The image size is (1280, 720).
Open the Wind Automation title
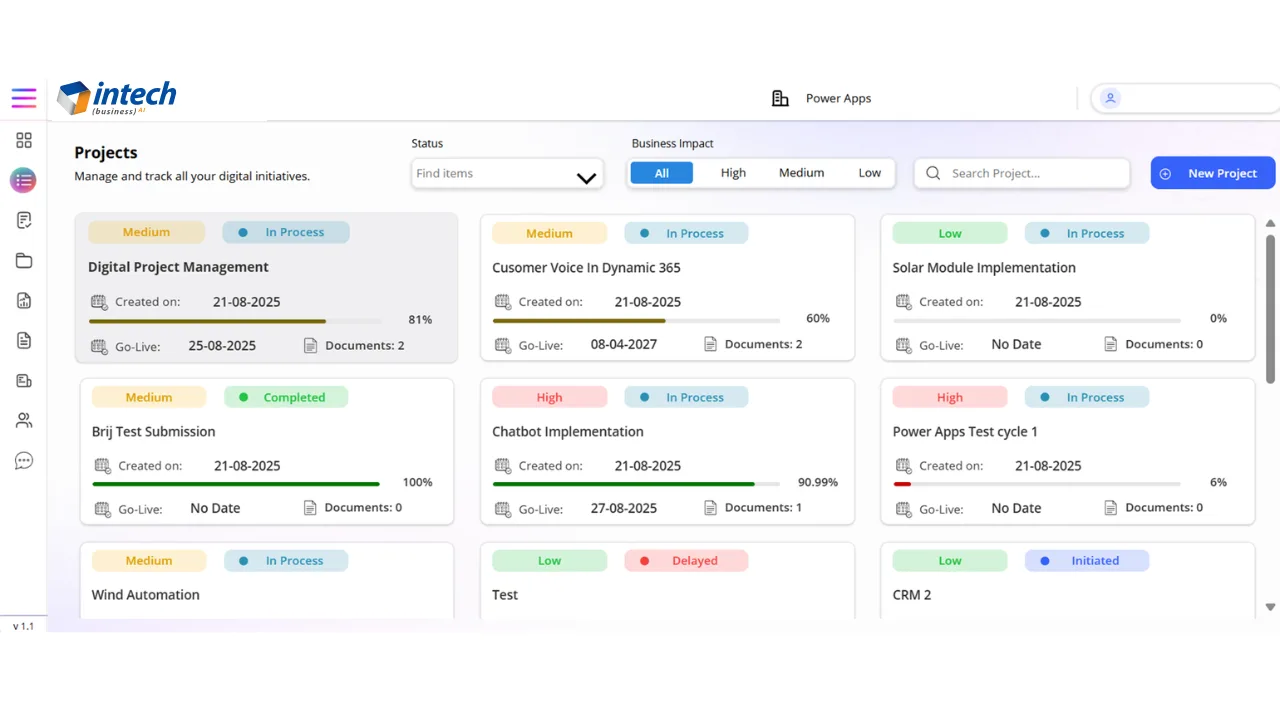click(x=145, y=595)
